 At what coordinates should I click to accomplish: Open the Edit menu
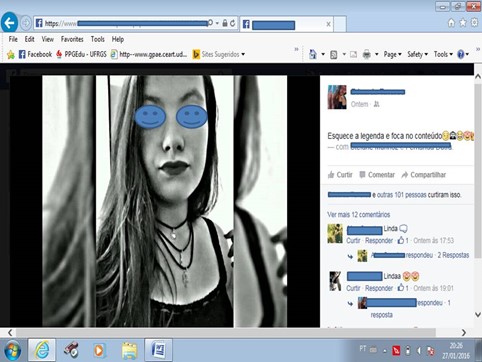(29, 39)
